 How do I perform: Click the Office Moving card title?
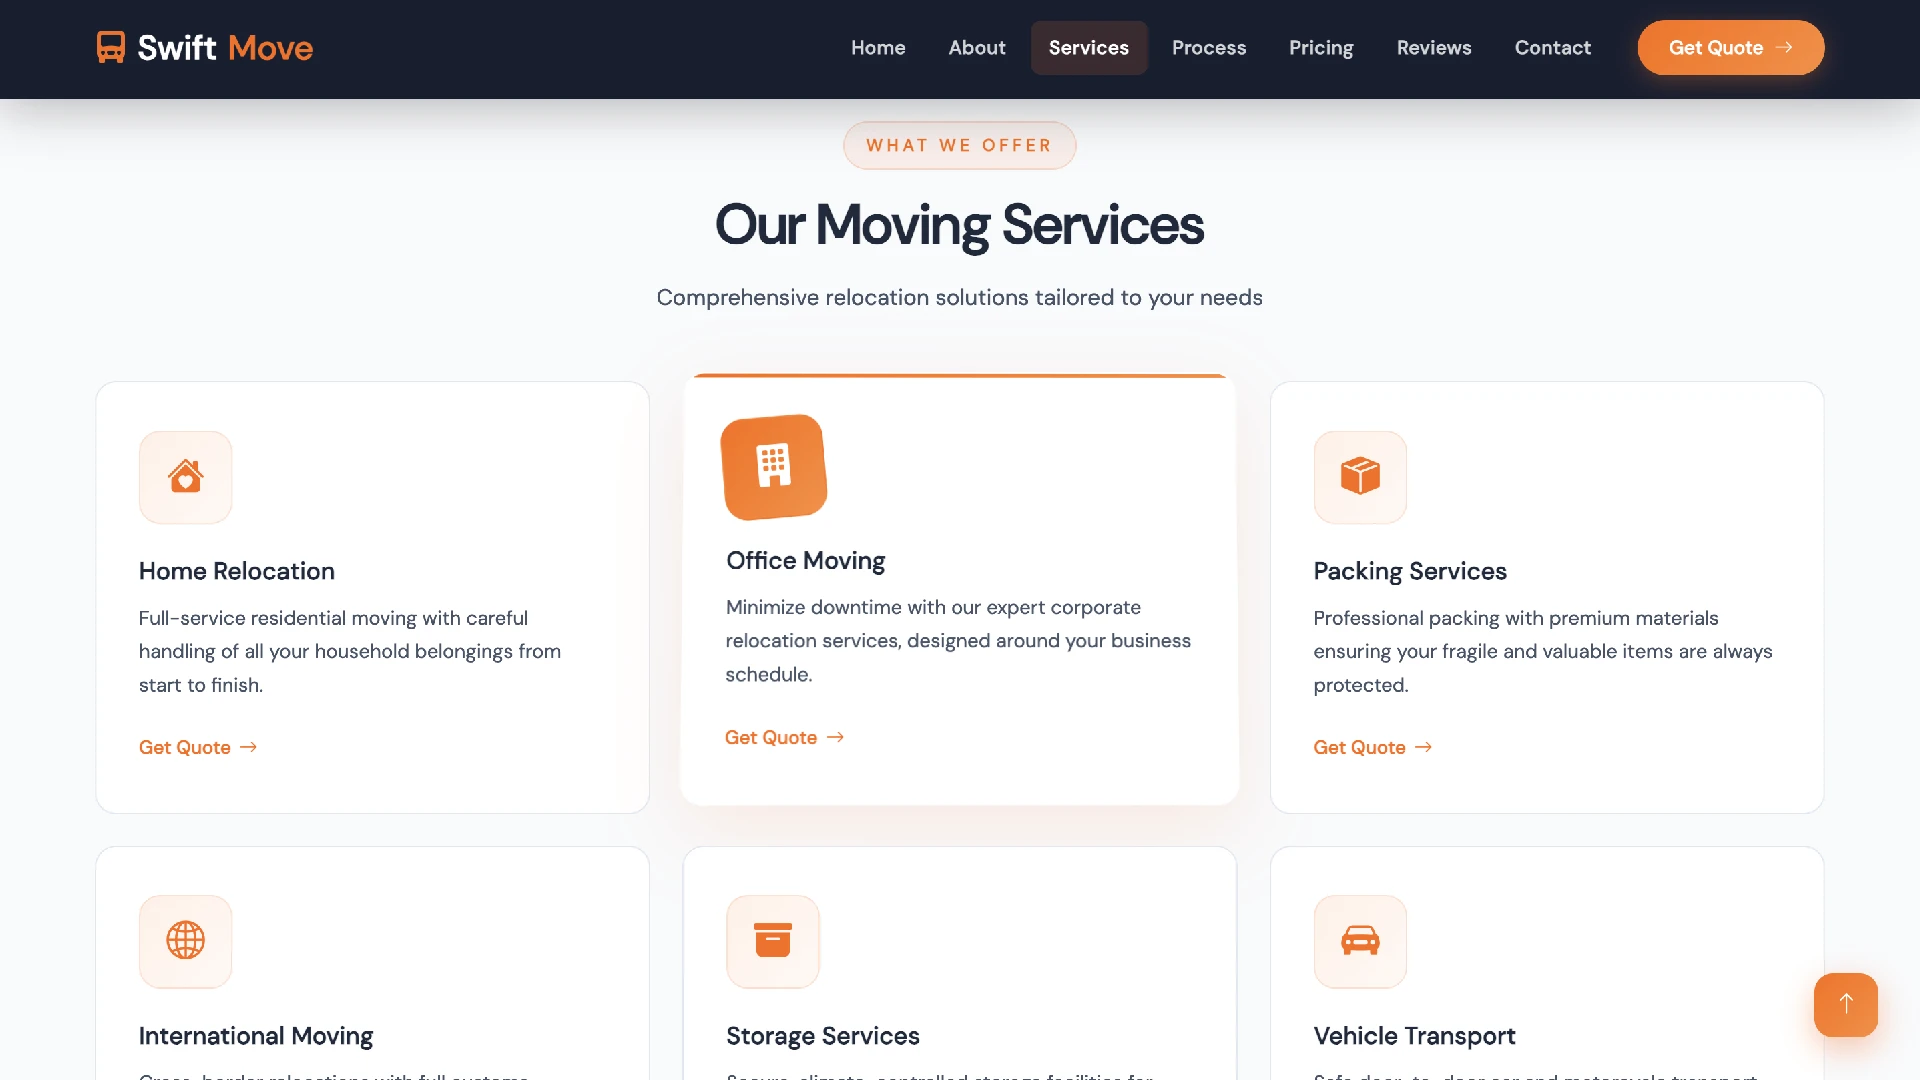(x=806, y=561)
